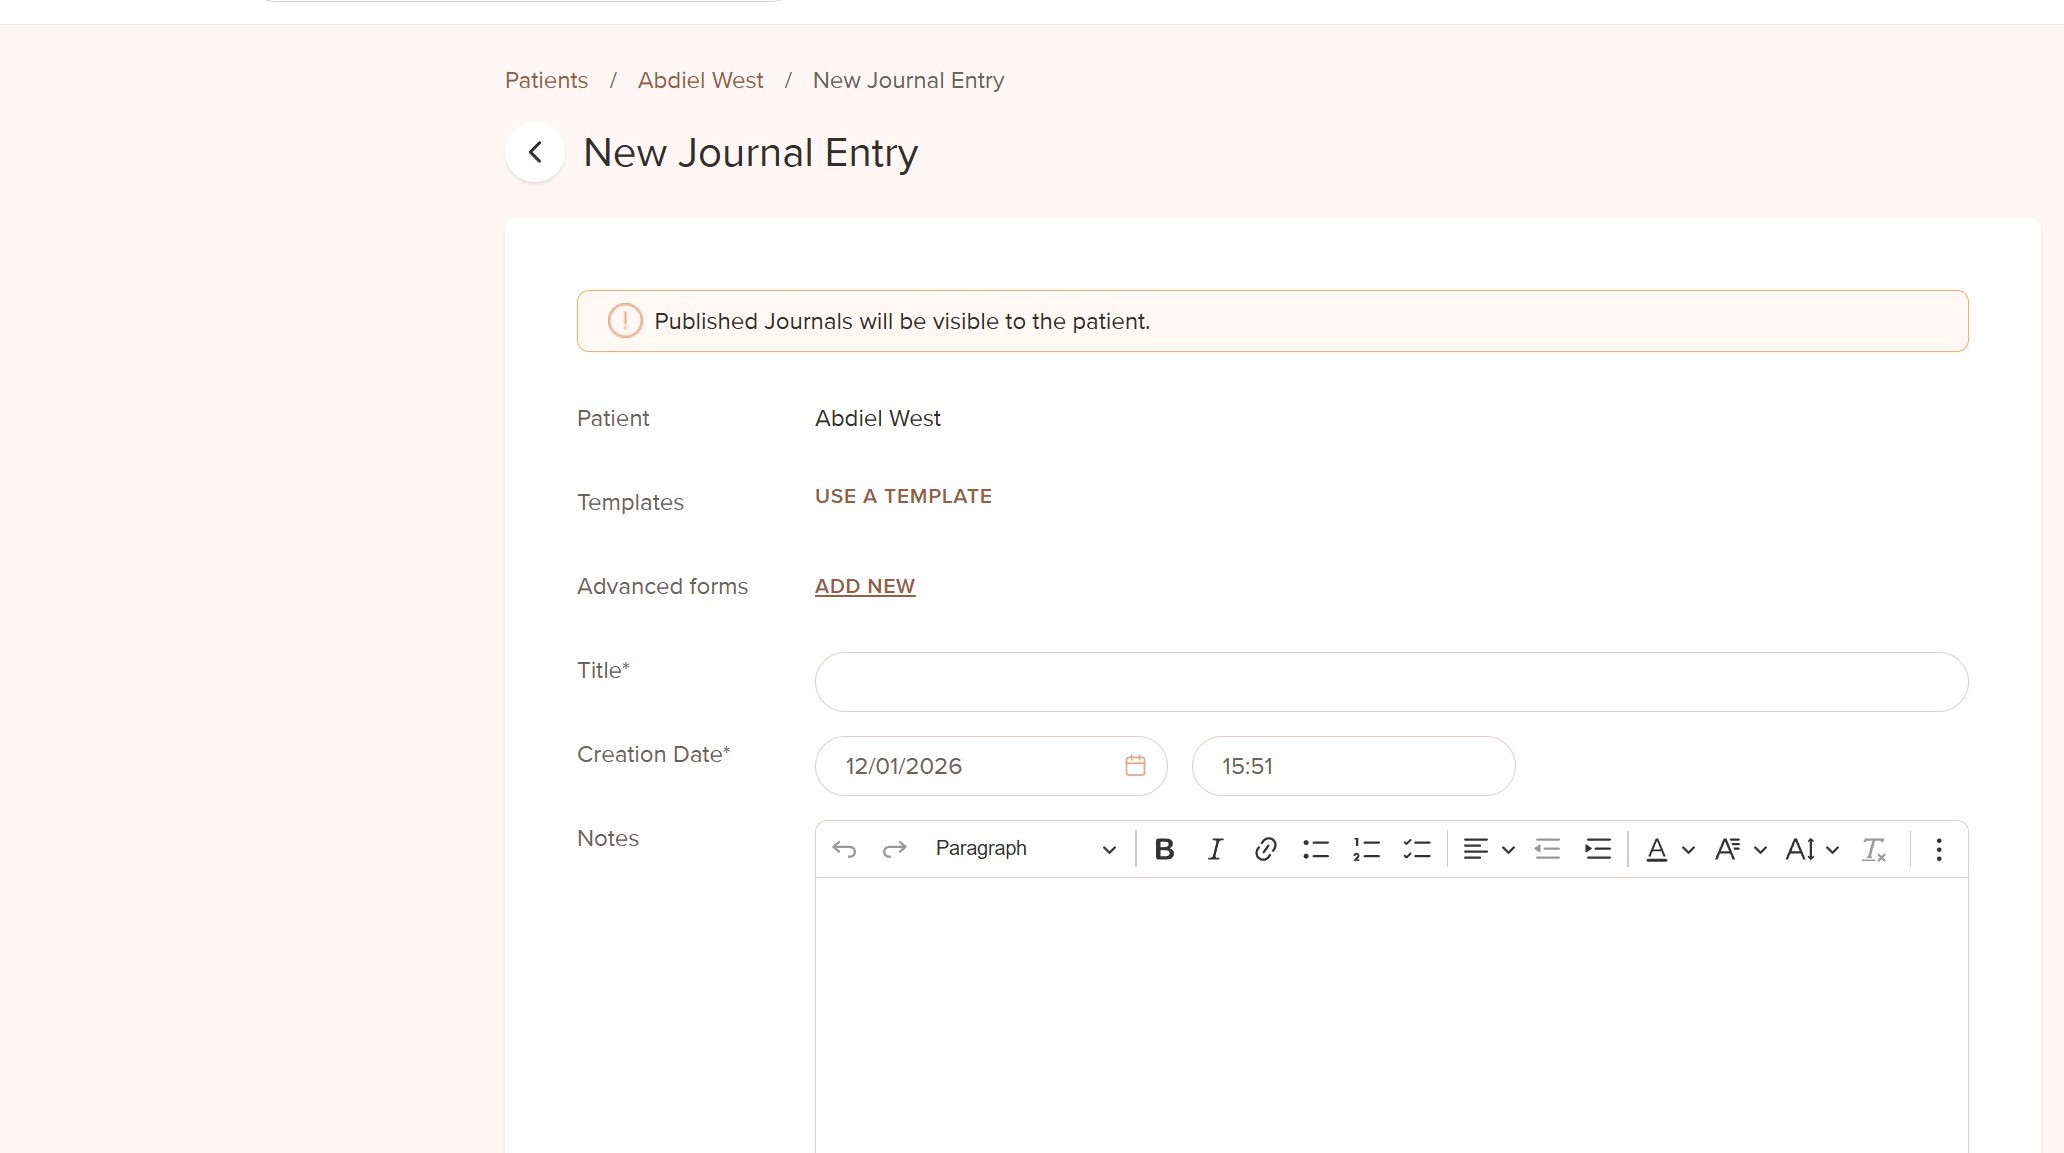Toggle italic text formatting
Screen dimensions: 2064x1153
(1215, 849)
